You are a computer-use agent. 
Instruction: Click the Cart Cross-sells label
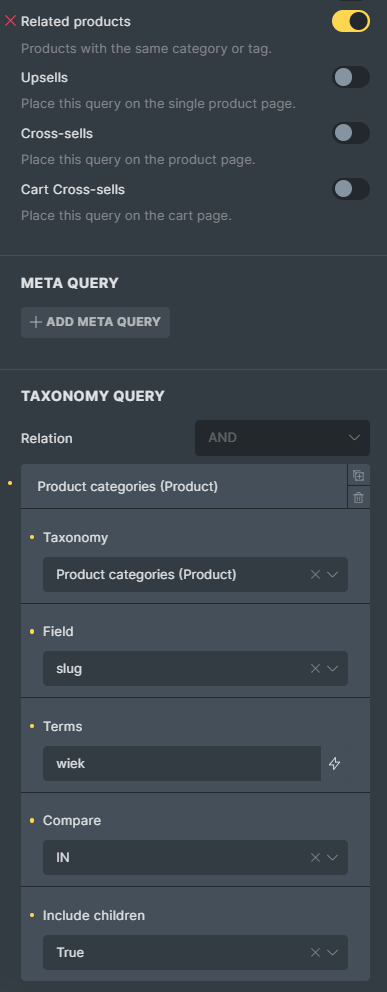point(73,189)
